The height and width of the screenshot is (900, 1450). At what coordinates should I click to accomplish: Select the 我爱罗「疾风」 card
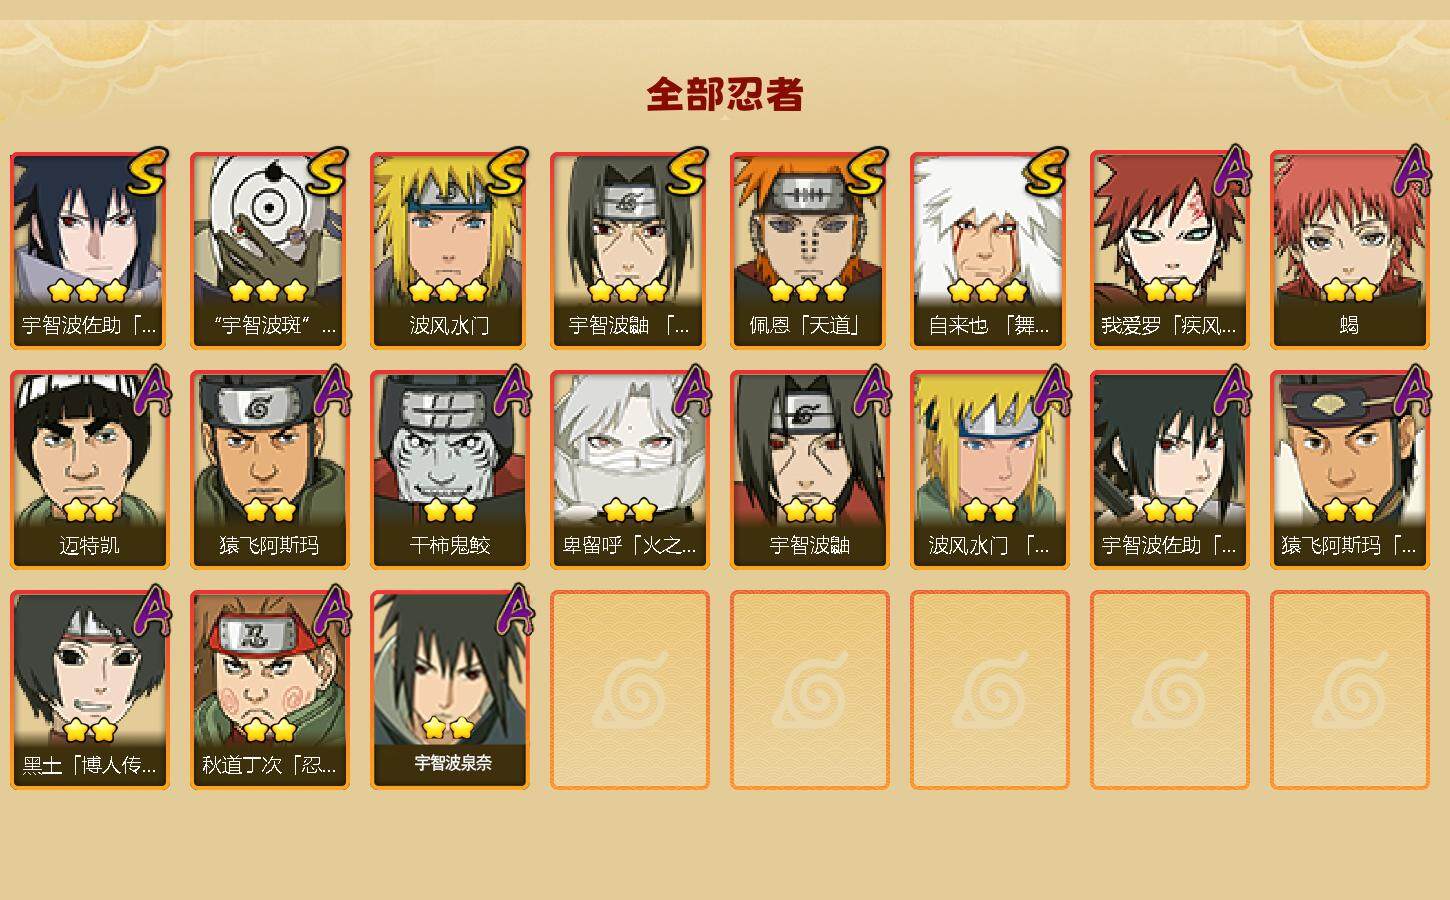coord(1169,250)
